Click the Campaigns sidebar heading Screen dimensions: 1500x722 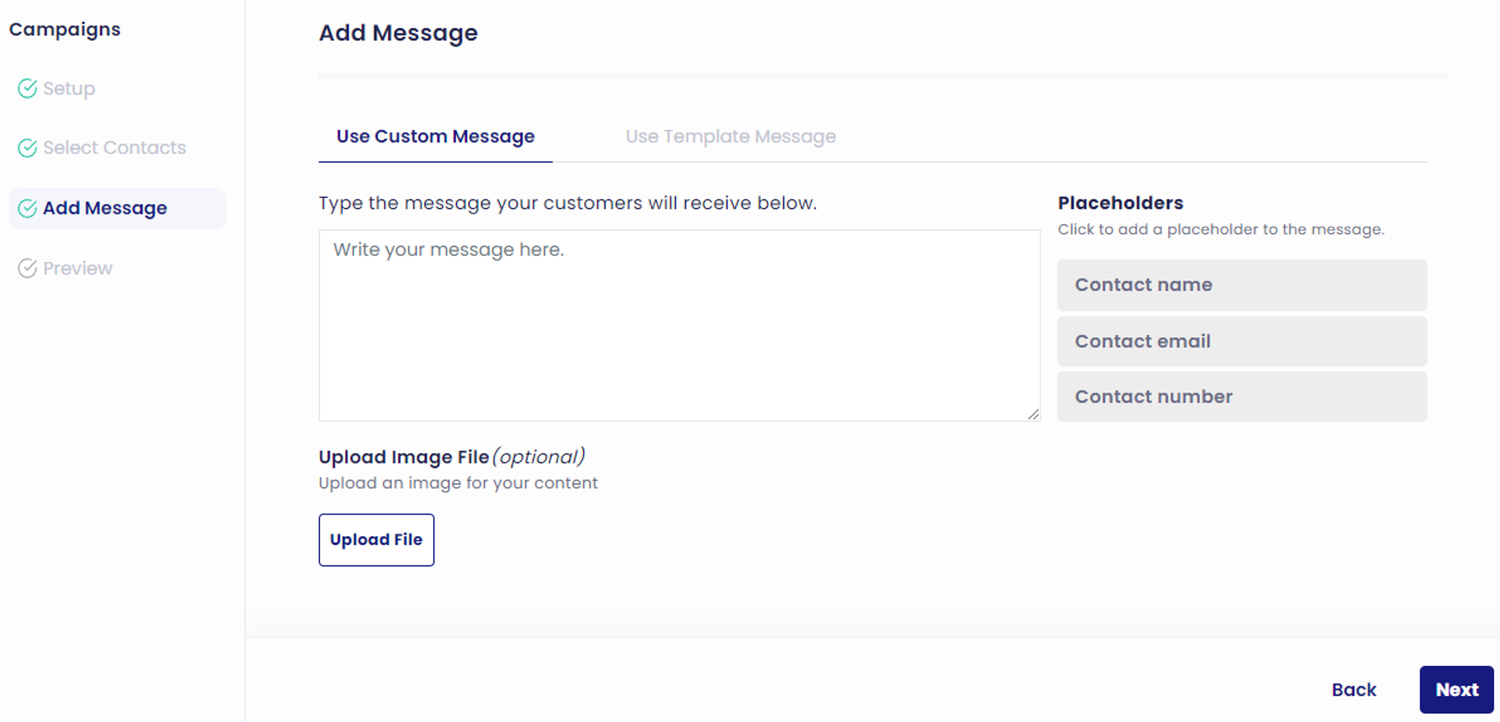click(65, 30)
